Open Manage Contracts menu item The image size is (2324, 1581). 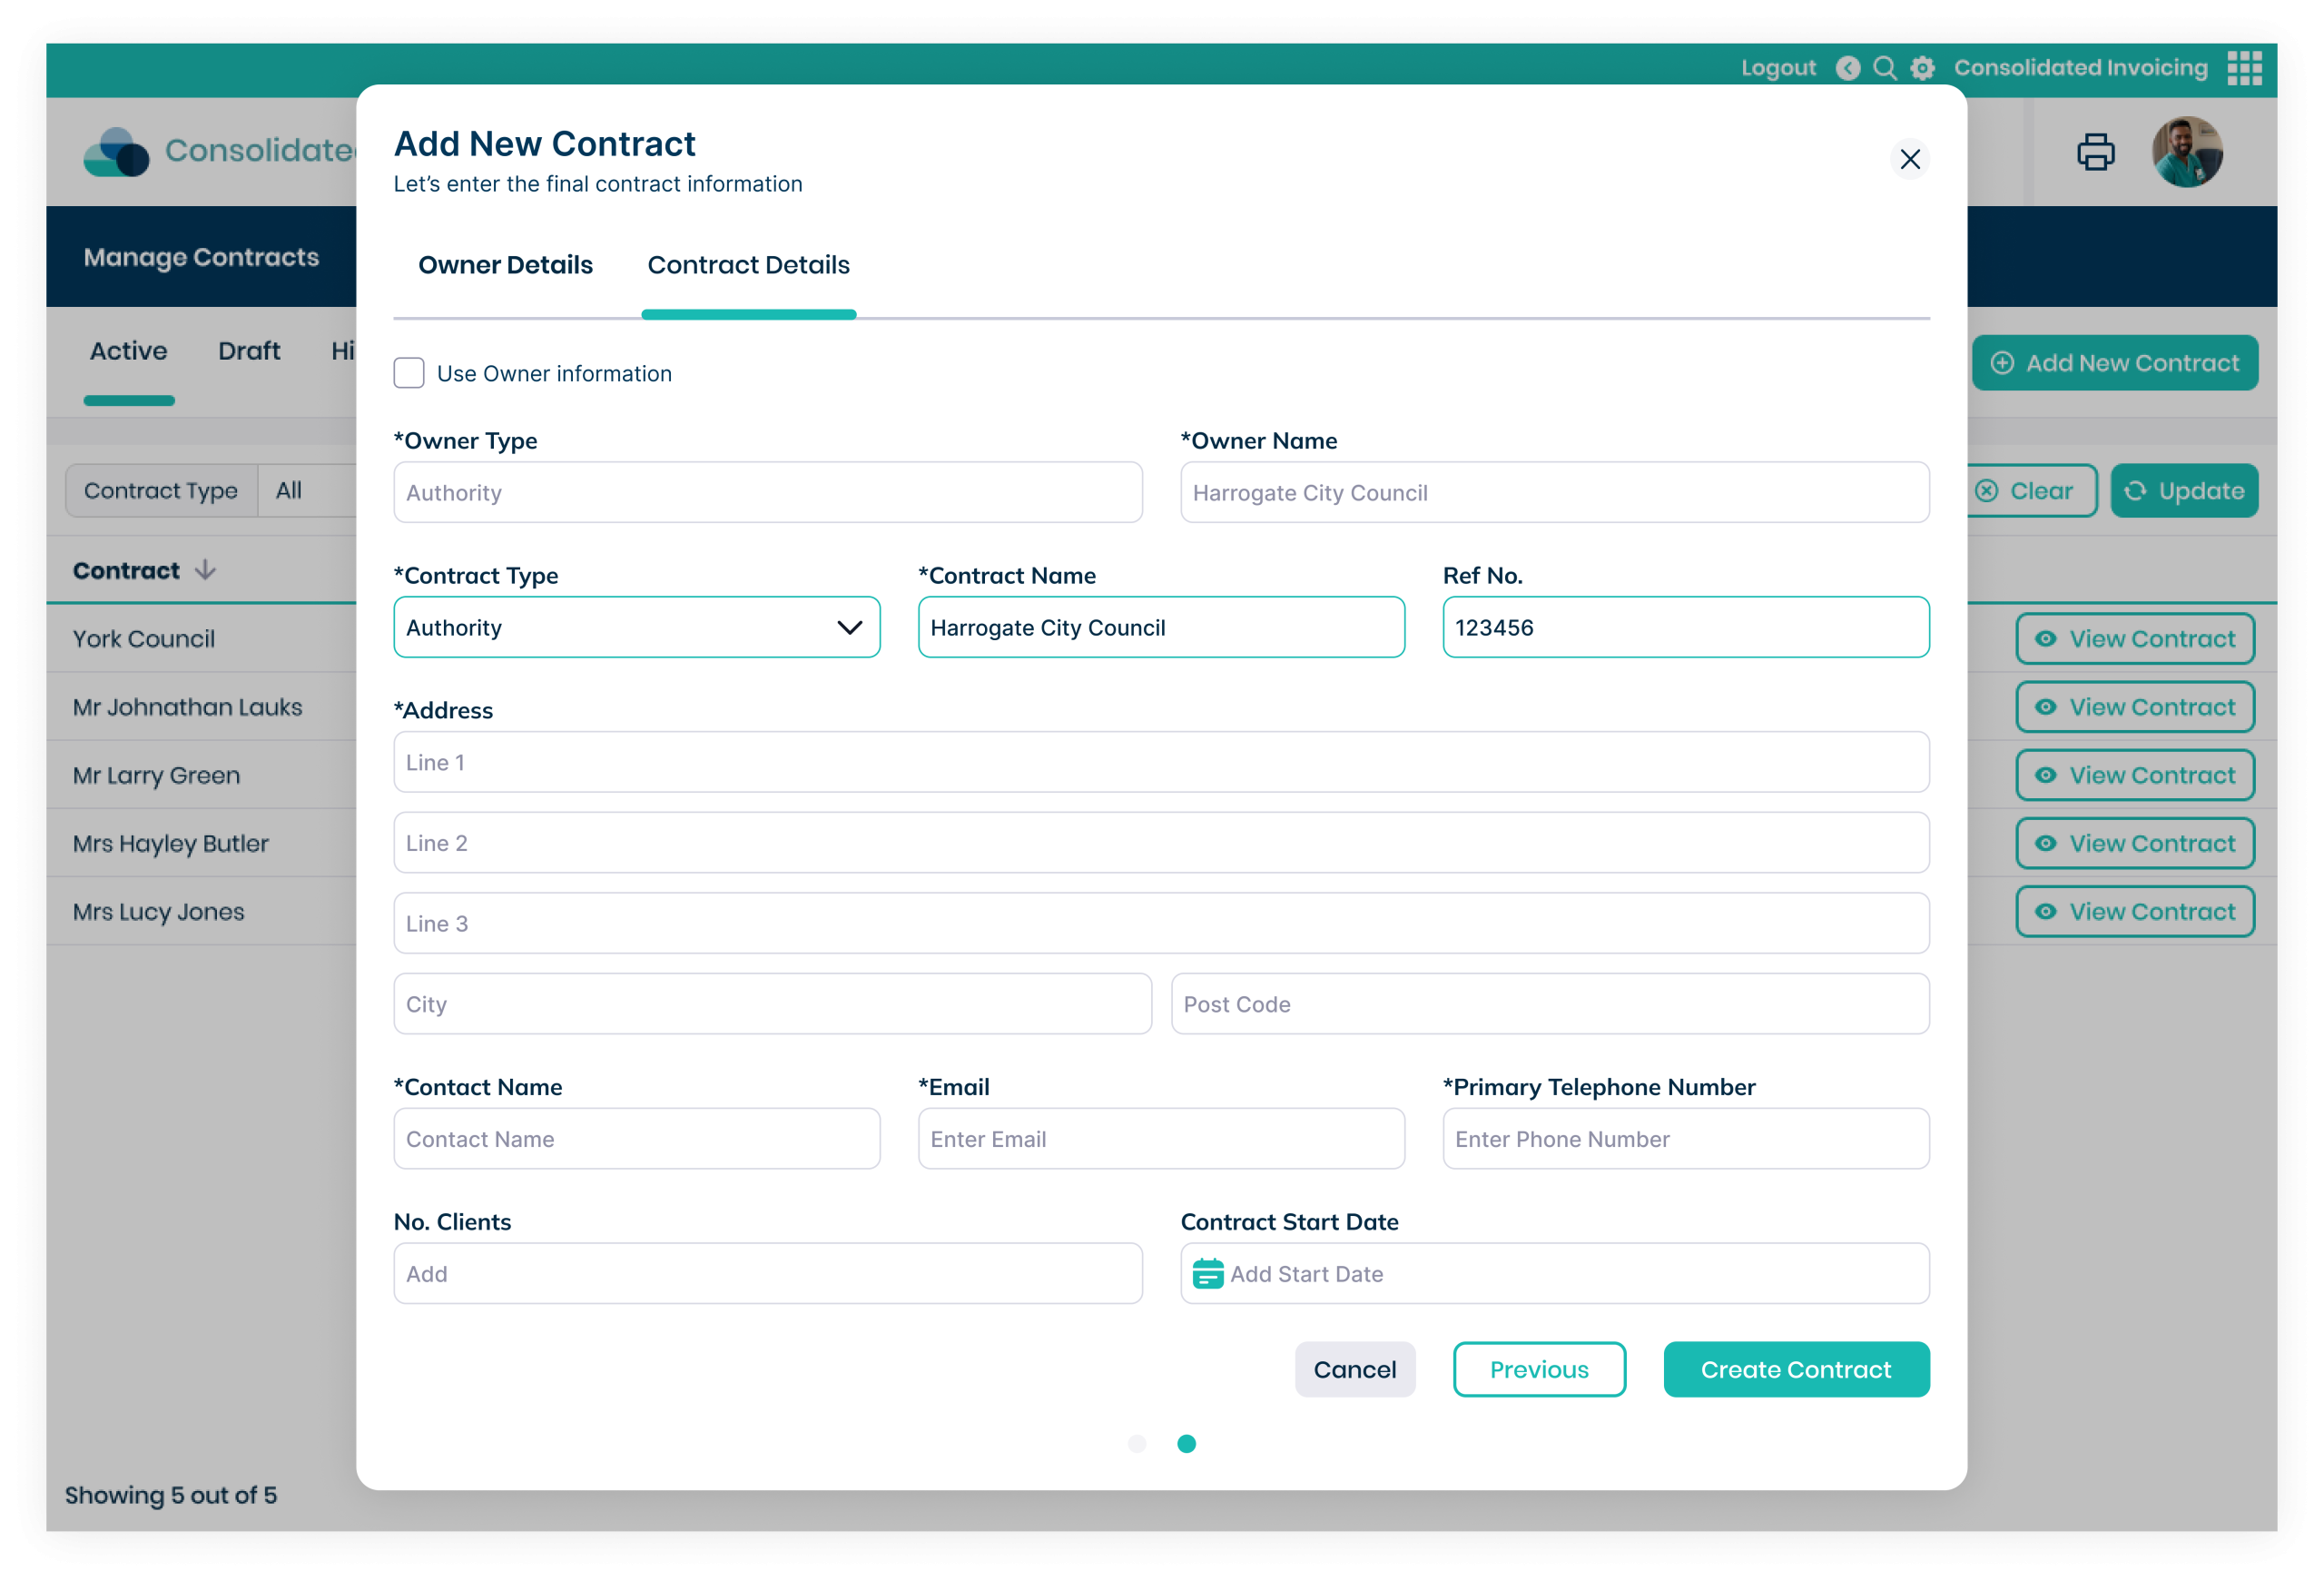point(201,257)
